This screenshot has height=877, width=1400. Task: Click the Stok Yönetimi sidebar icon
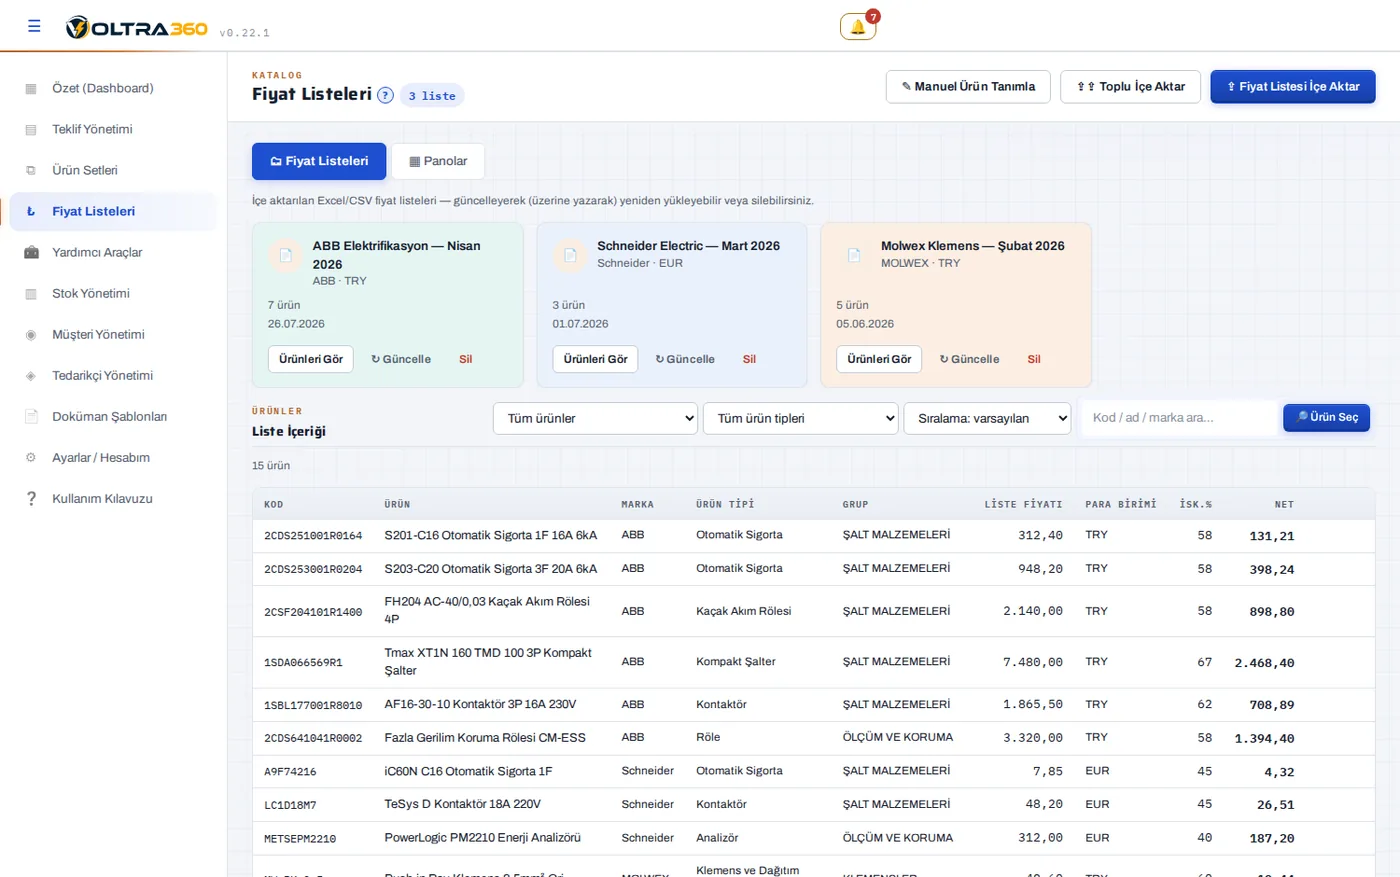pos(31,294)
